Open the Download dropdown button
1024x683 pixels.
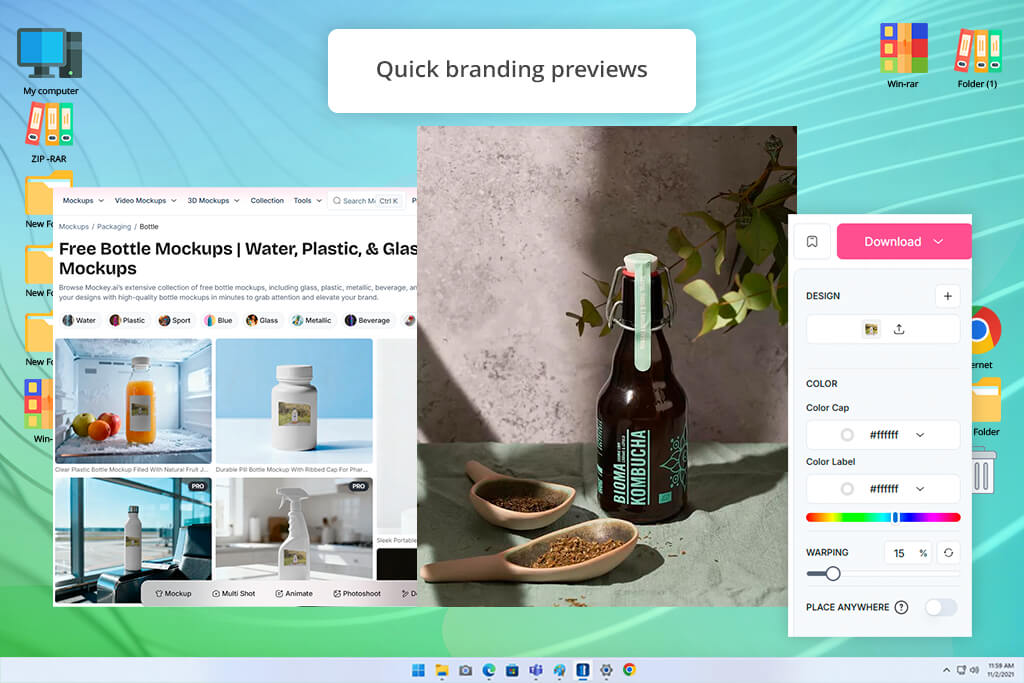(x=904, y=242)
